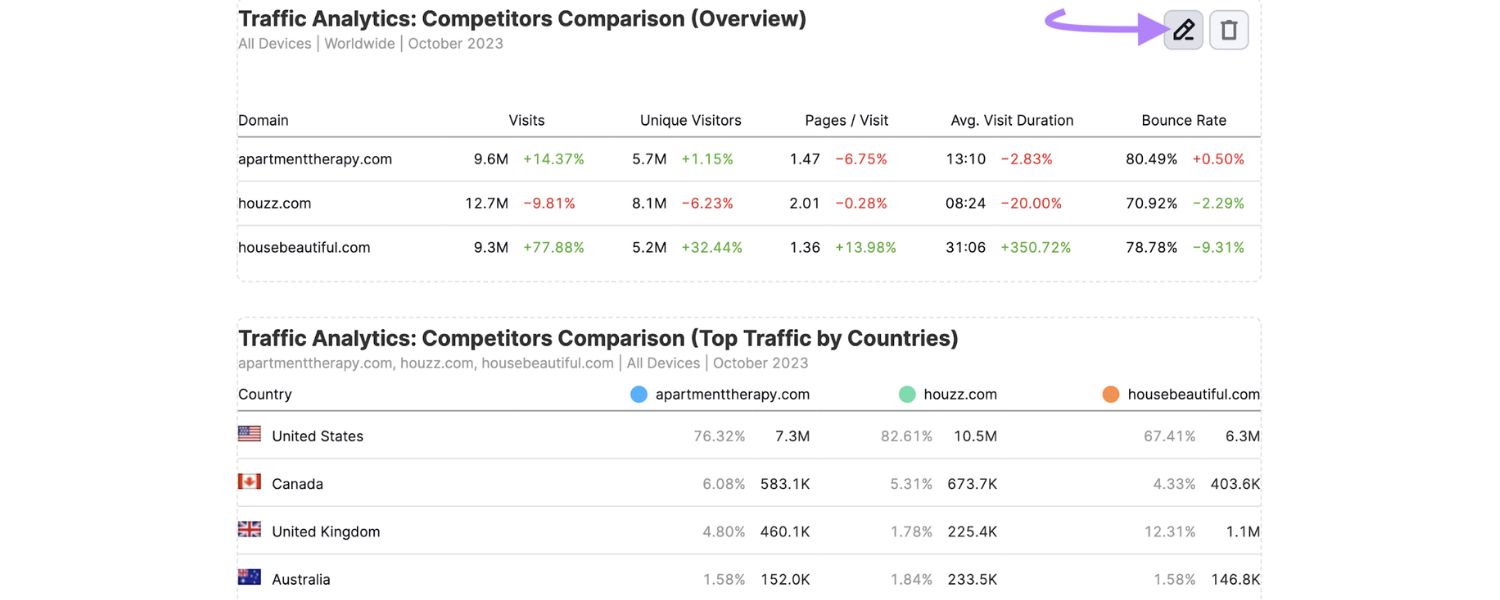Toggle the orange housebeautiful.com legend marker
This screenshot has width=1500, height=600.
pos(1110,394)
